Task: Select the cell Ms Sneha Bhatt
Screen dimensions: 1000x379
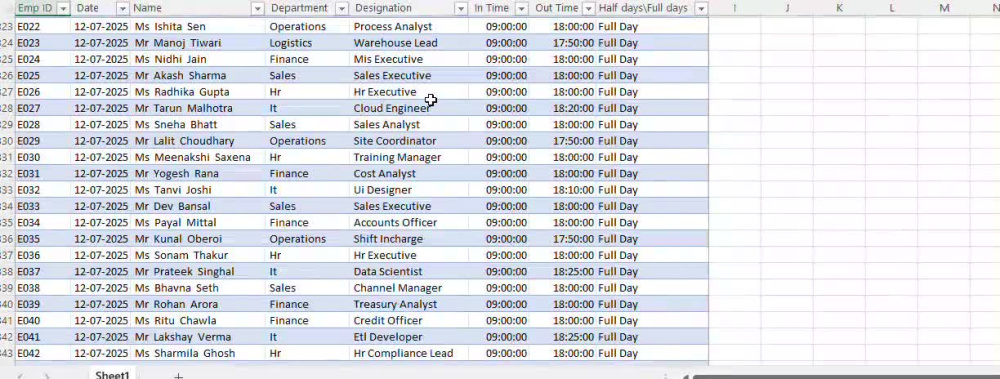Action: [198, 124]
